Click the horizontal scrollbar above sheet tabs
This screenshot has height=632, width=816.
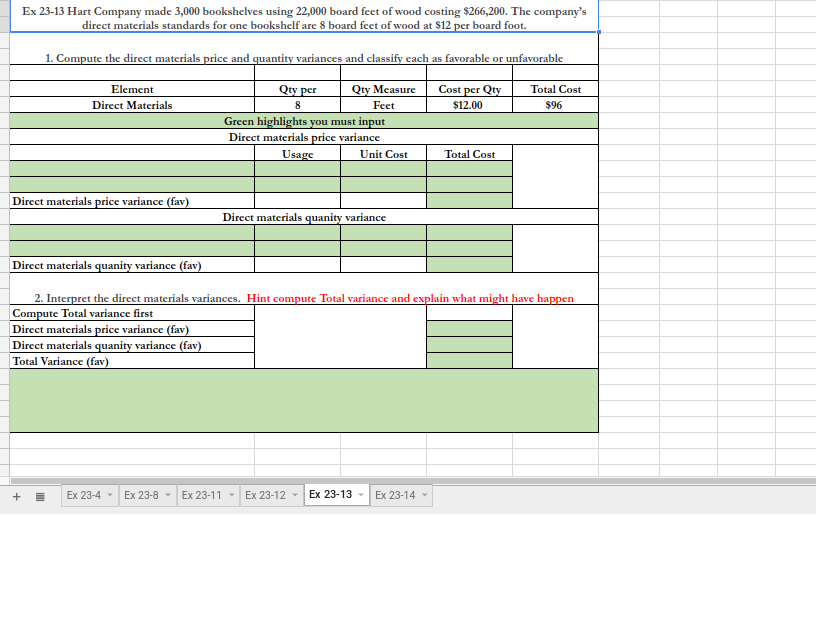point(413,481)
